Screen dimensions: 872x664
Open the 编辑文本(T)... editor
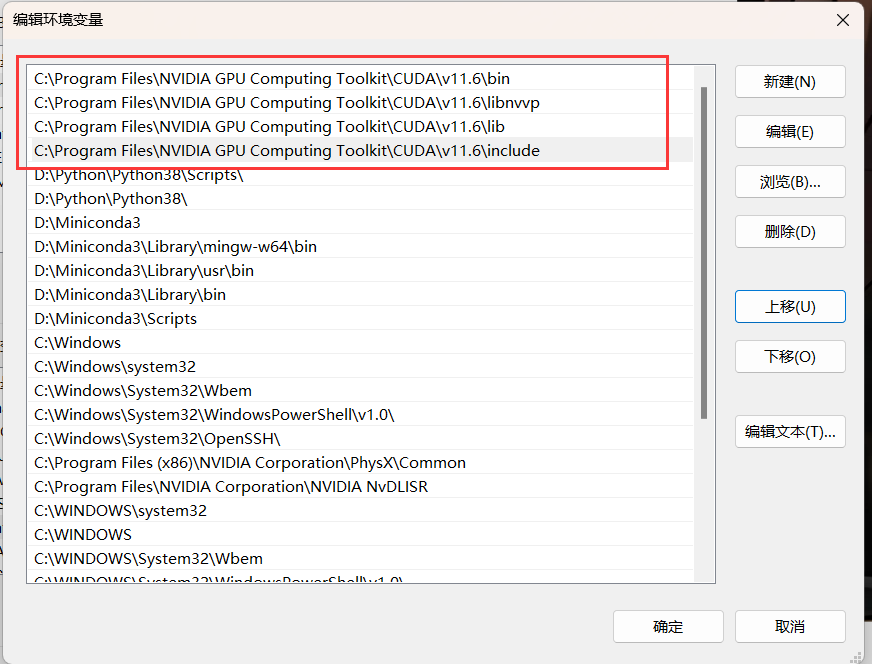790,432
